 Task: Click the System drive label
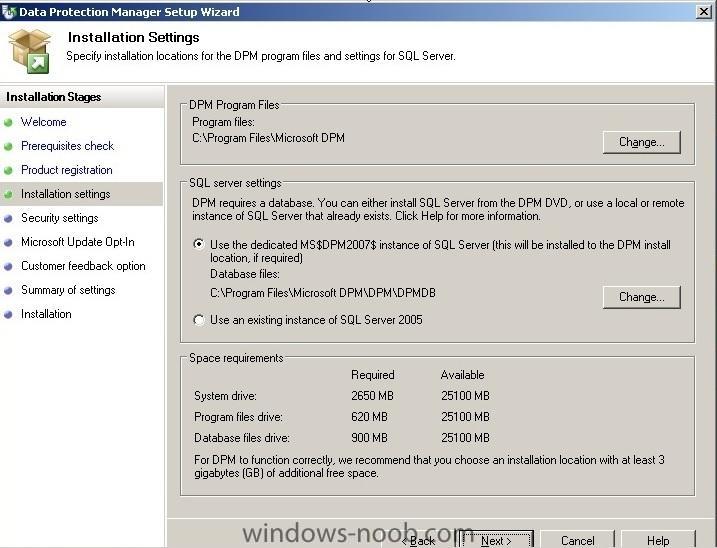click(225, 396)
